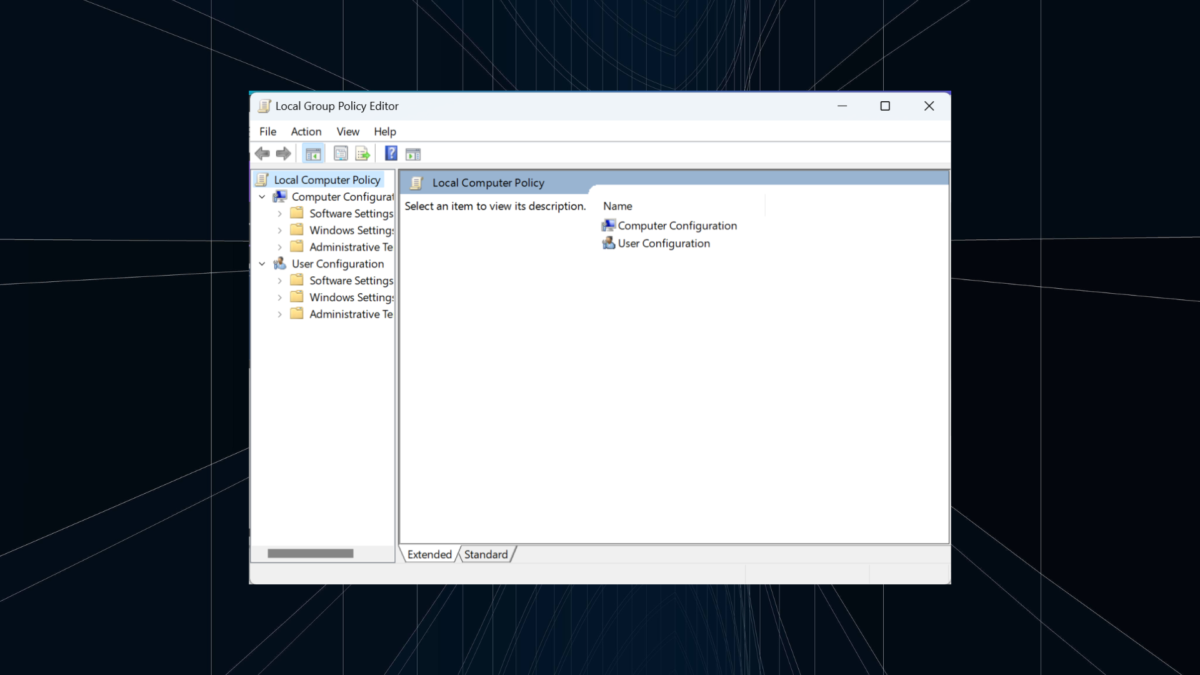Click the scroll icon in the title bar
The height and width of the screenshot is (675, 1200).
264,106
